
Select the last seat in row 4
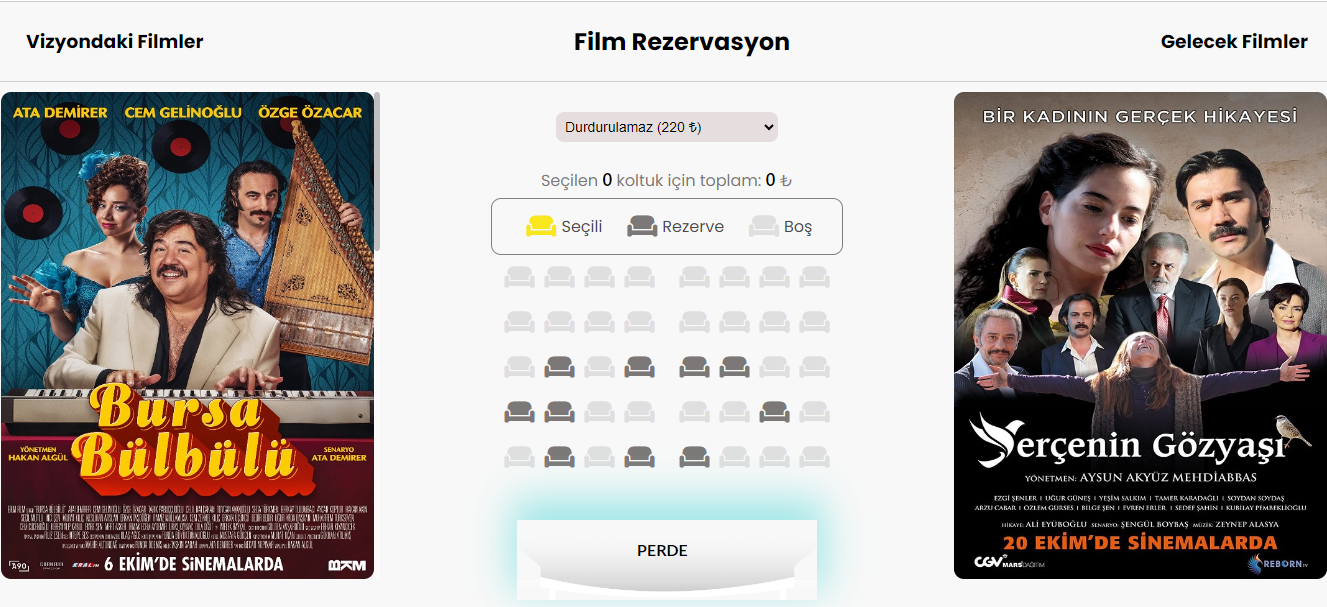click(814, 412)
